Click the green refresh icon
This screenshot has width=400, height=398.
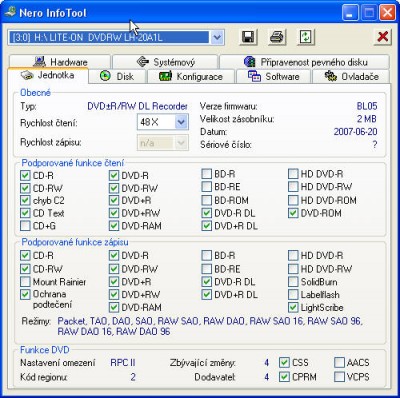point(305,37)
